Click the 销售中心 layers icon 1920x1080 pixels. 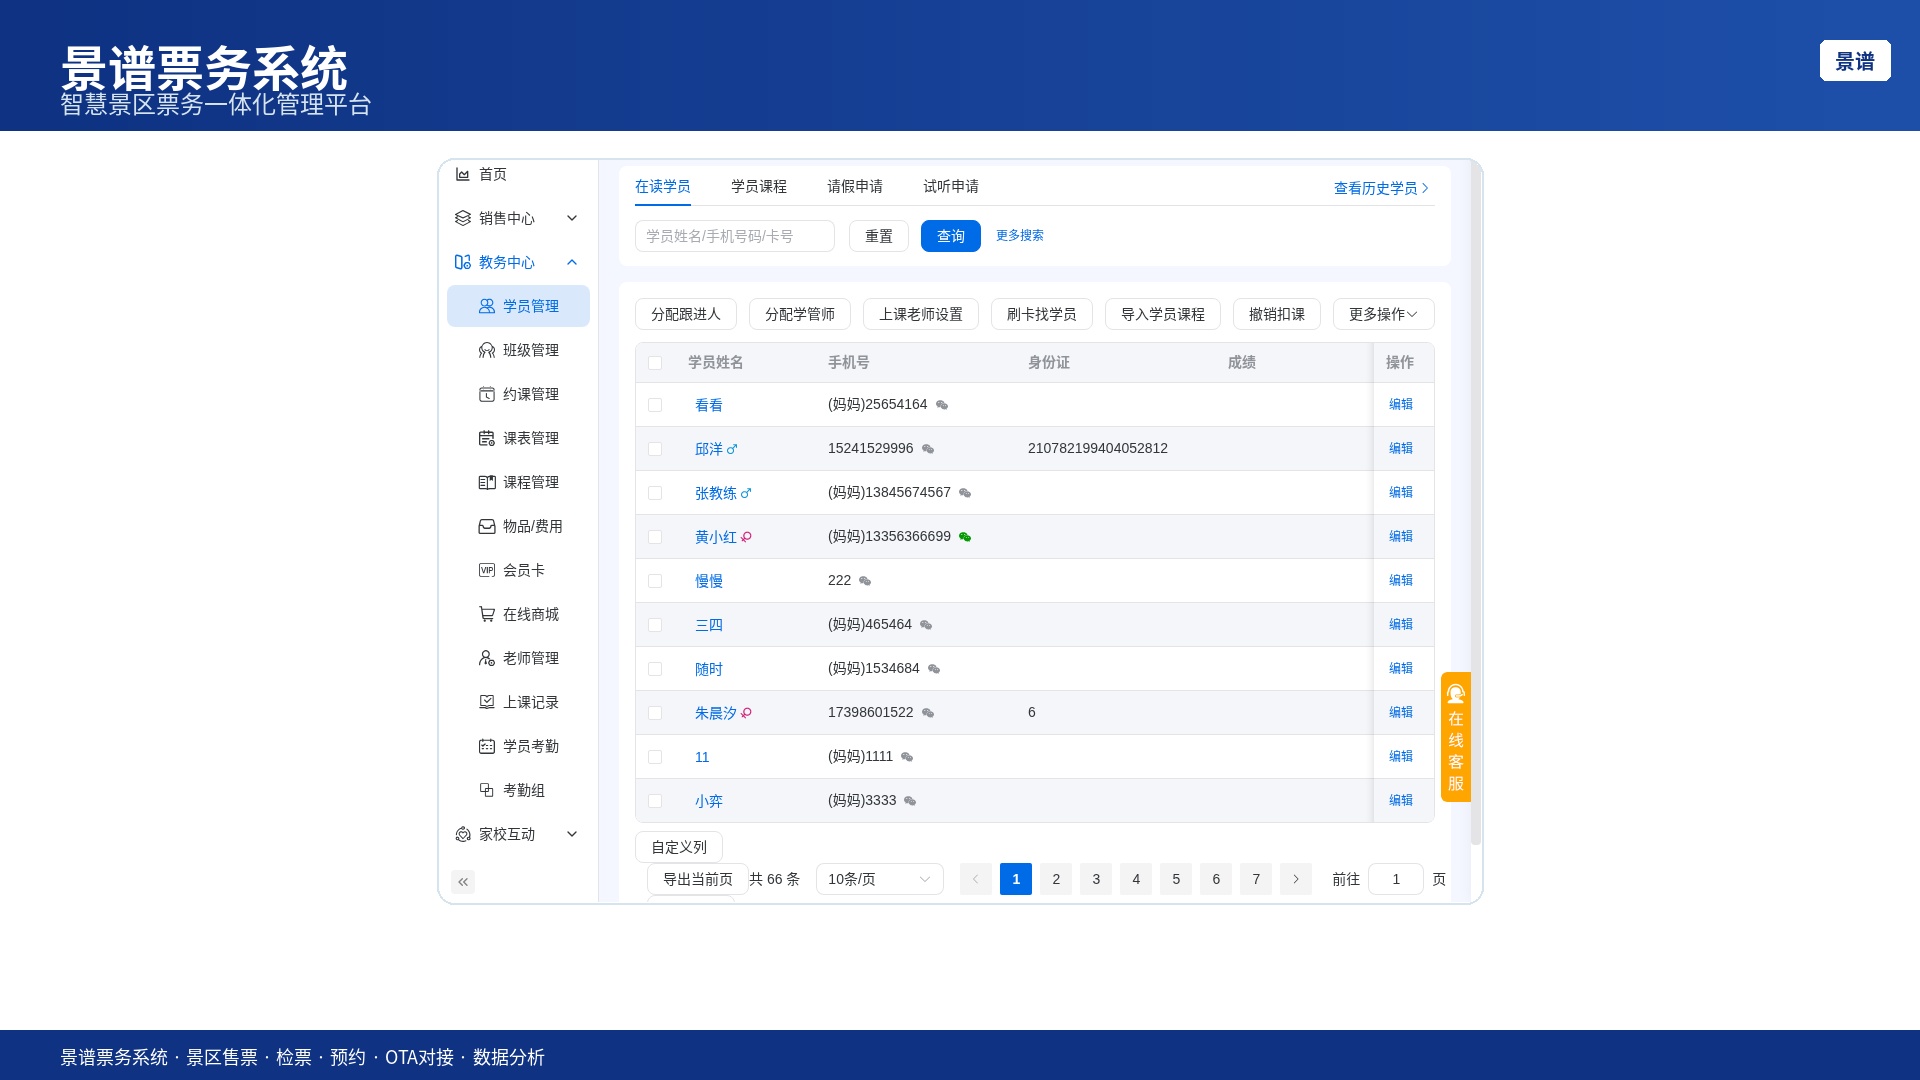coord(463,218)
